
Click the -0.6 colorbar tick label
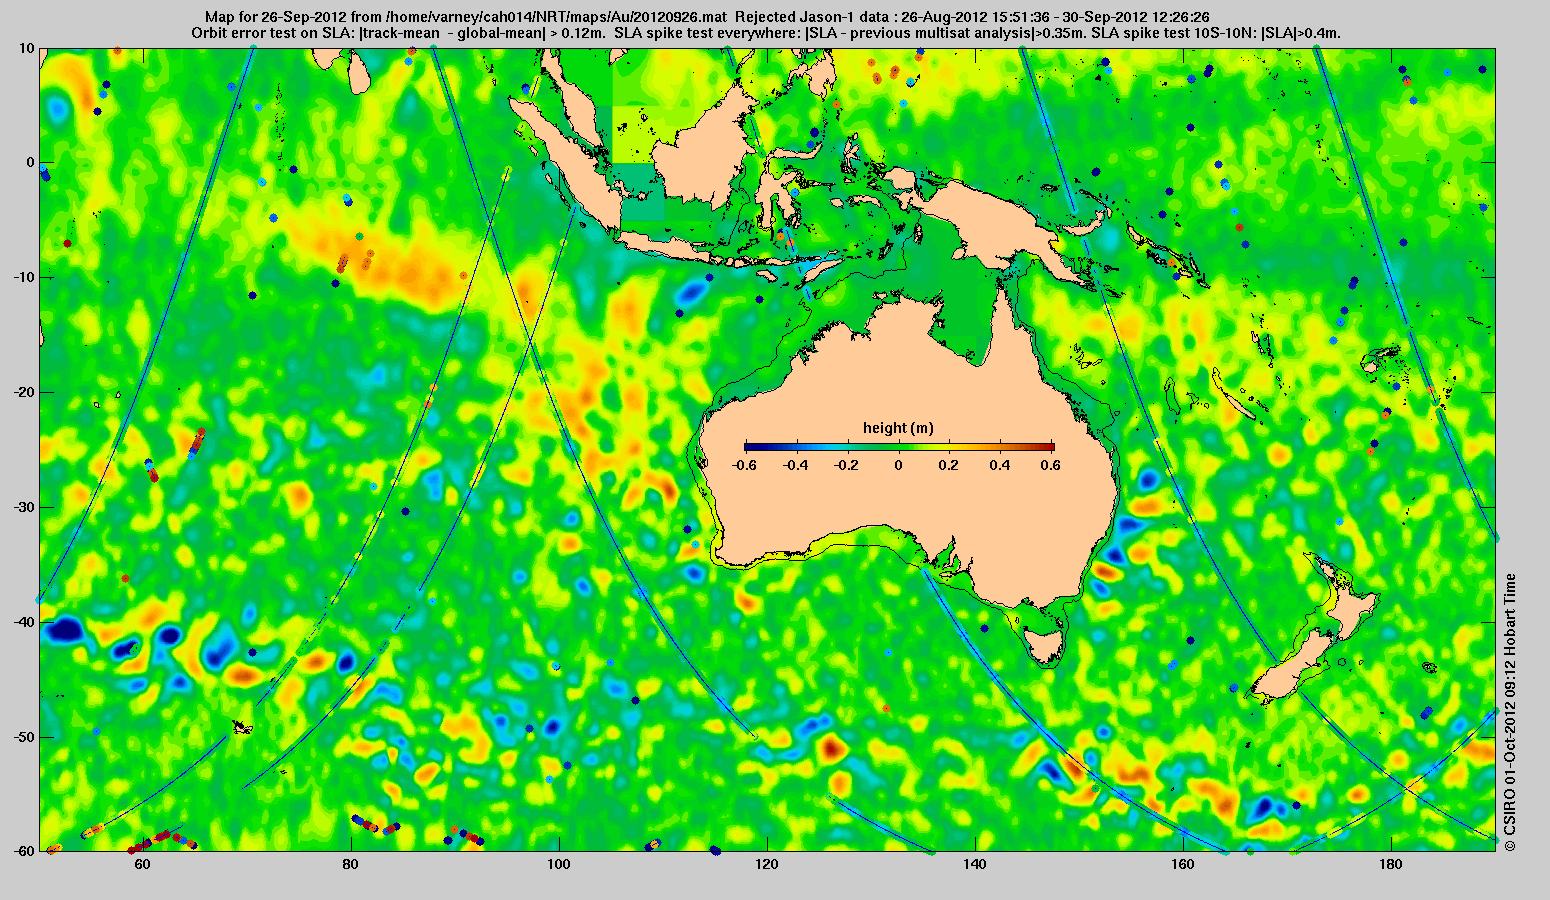click(744, 465)
